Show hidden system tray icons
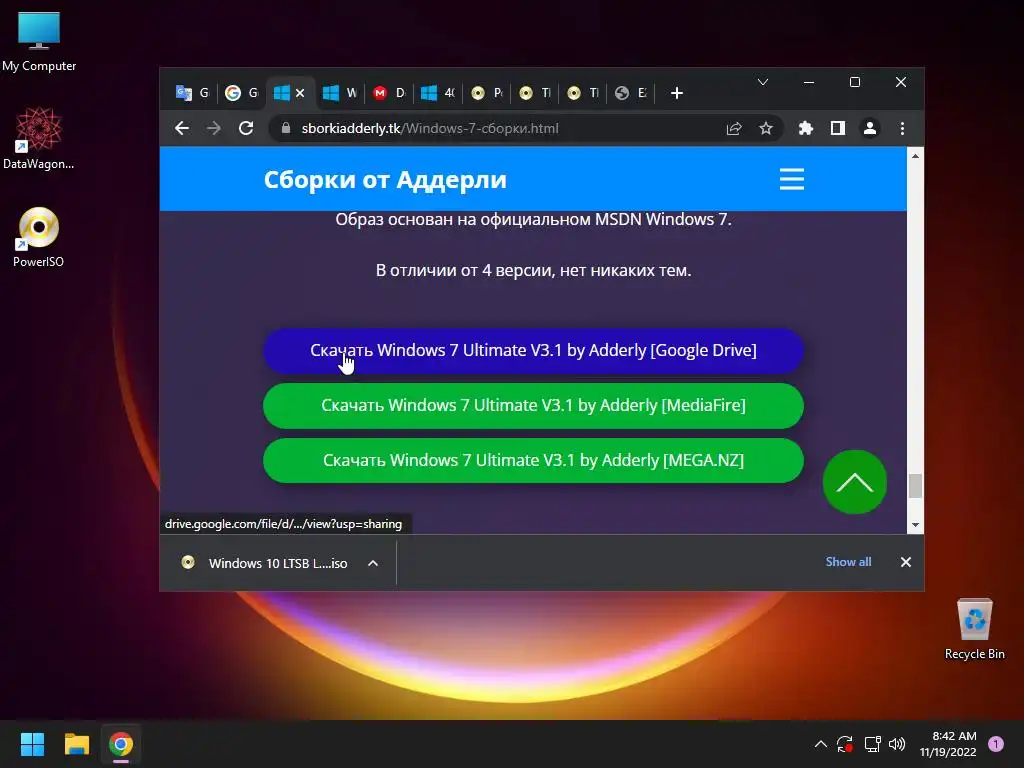 coord(821,744)
